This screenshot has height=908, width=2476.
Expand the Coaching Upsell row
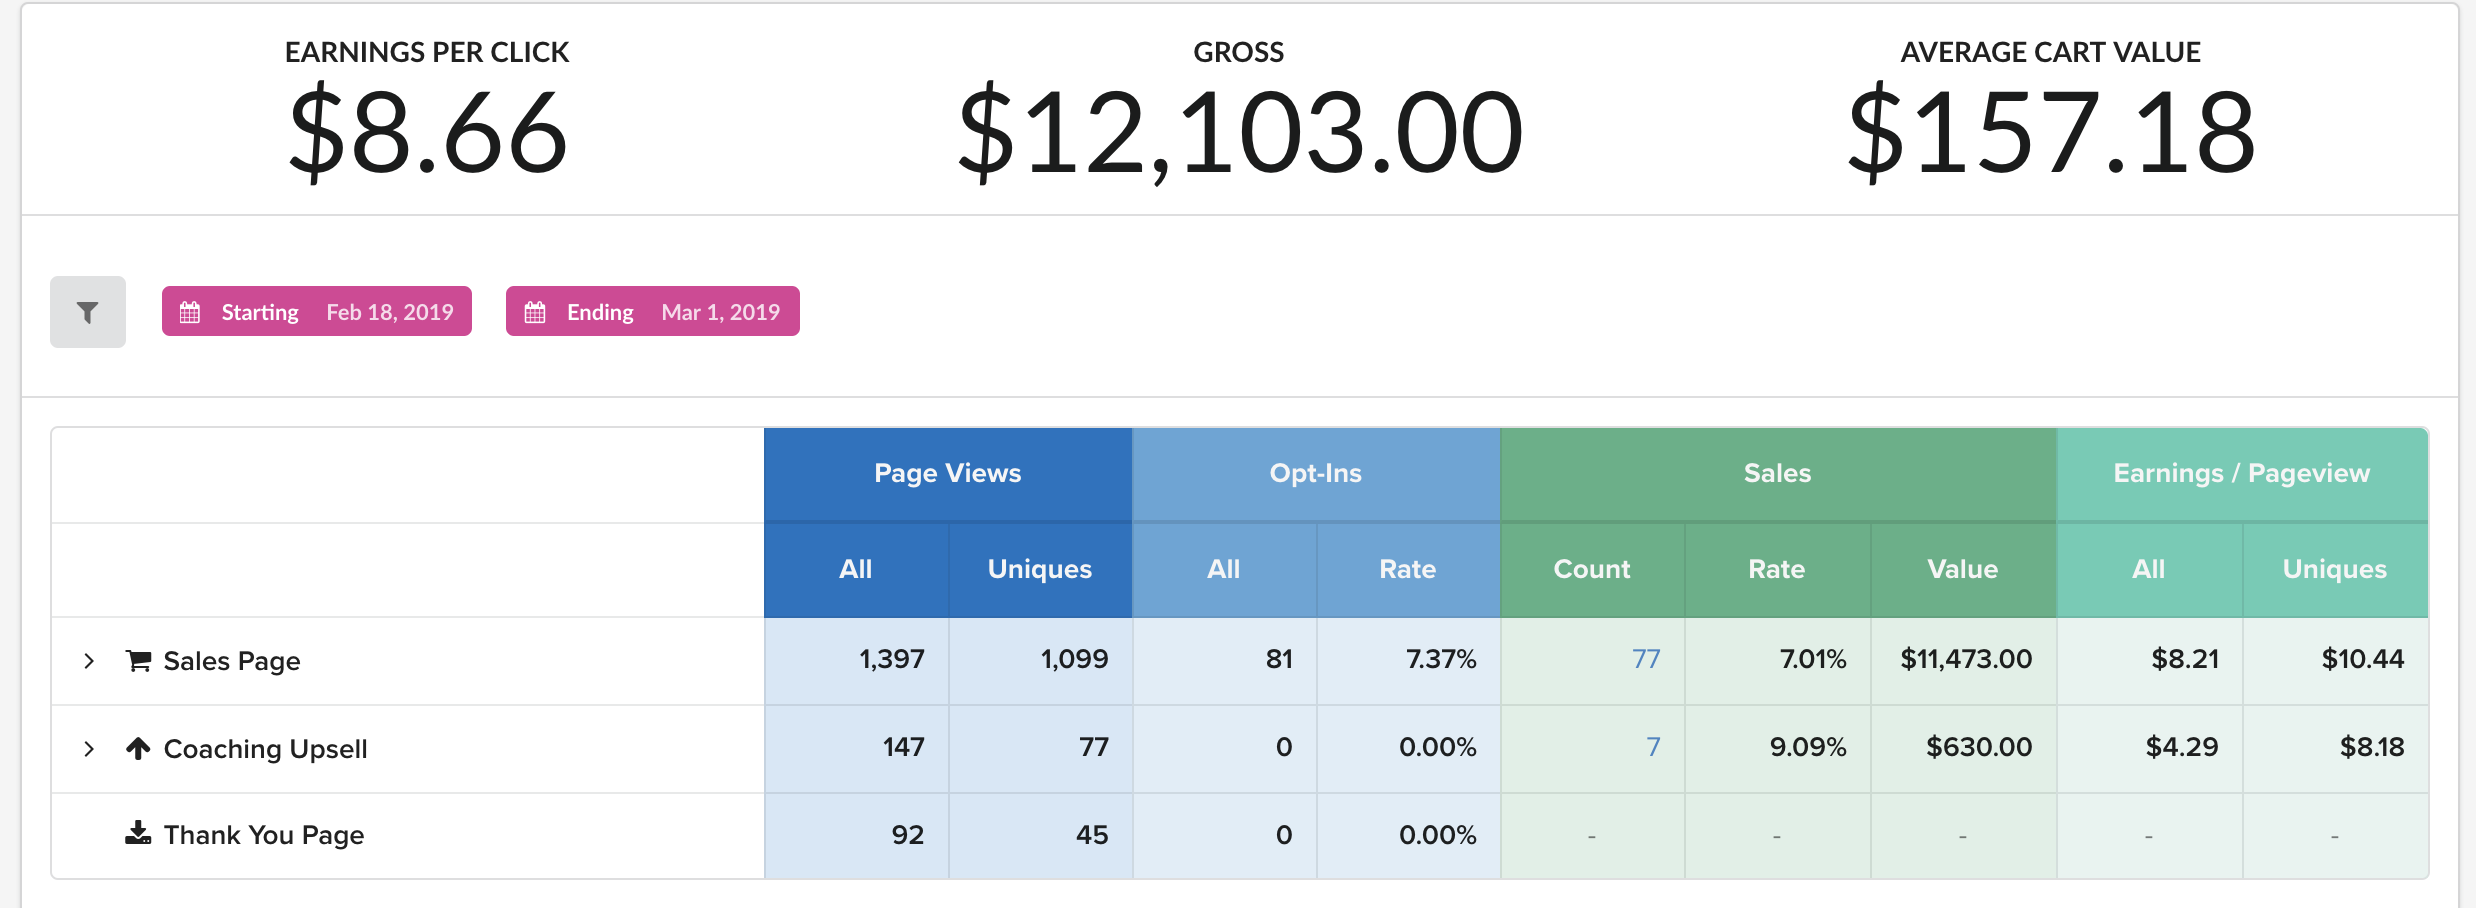pyautogui.click(x=89, y=749)
